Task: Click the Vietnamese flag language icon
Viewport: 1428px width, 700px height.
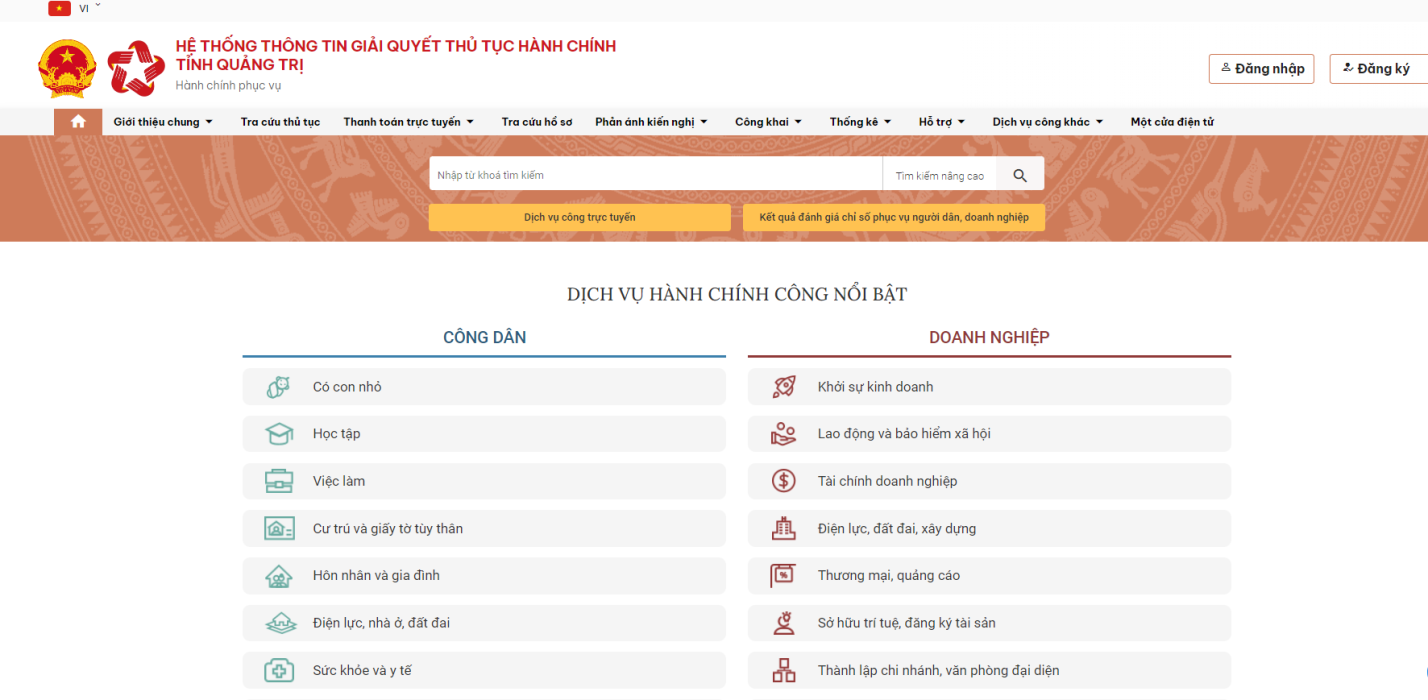Action: point(59,8)
